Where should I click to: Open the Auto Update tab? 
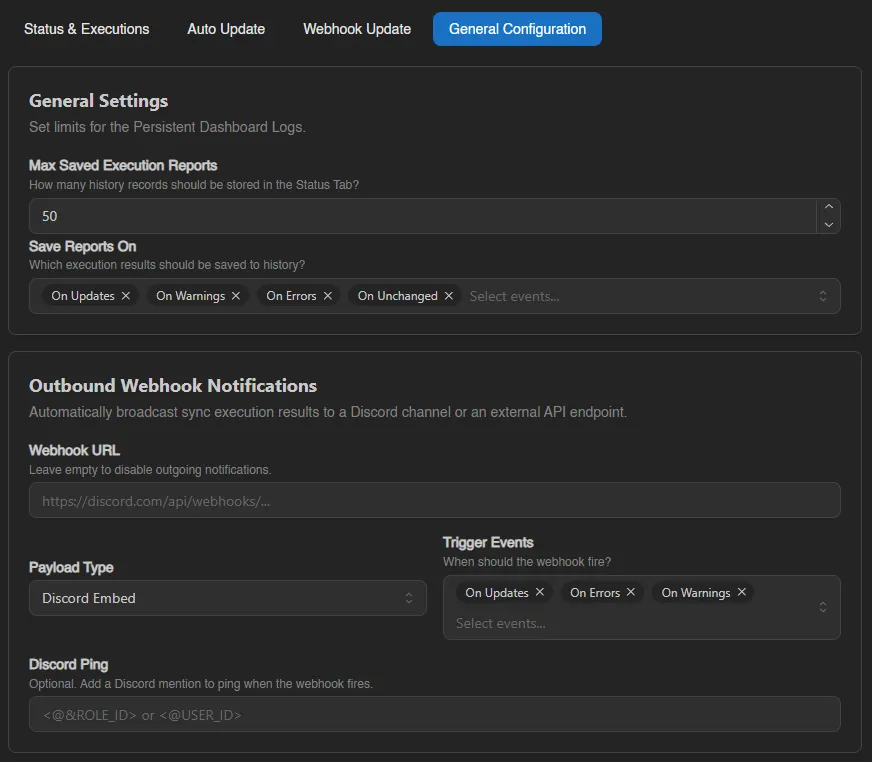(226, 29)
